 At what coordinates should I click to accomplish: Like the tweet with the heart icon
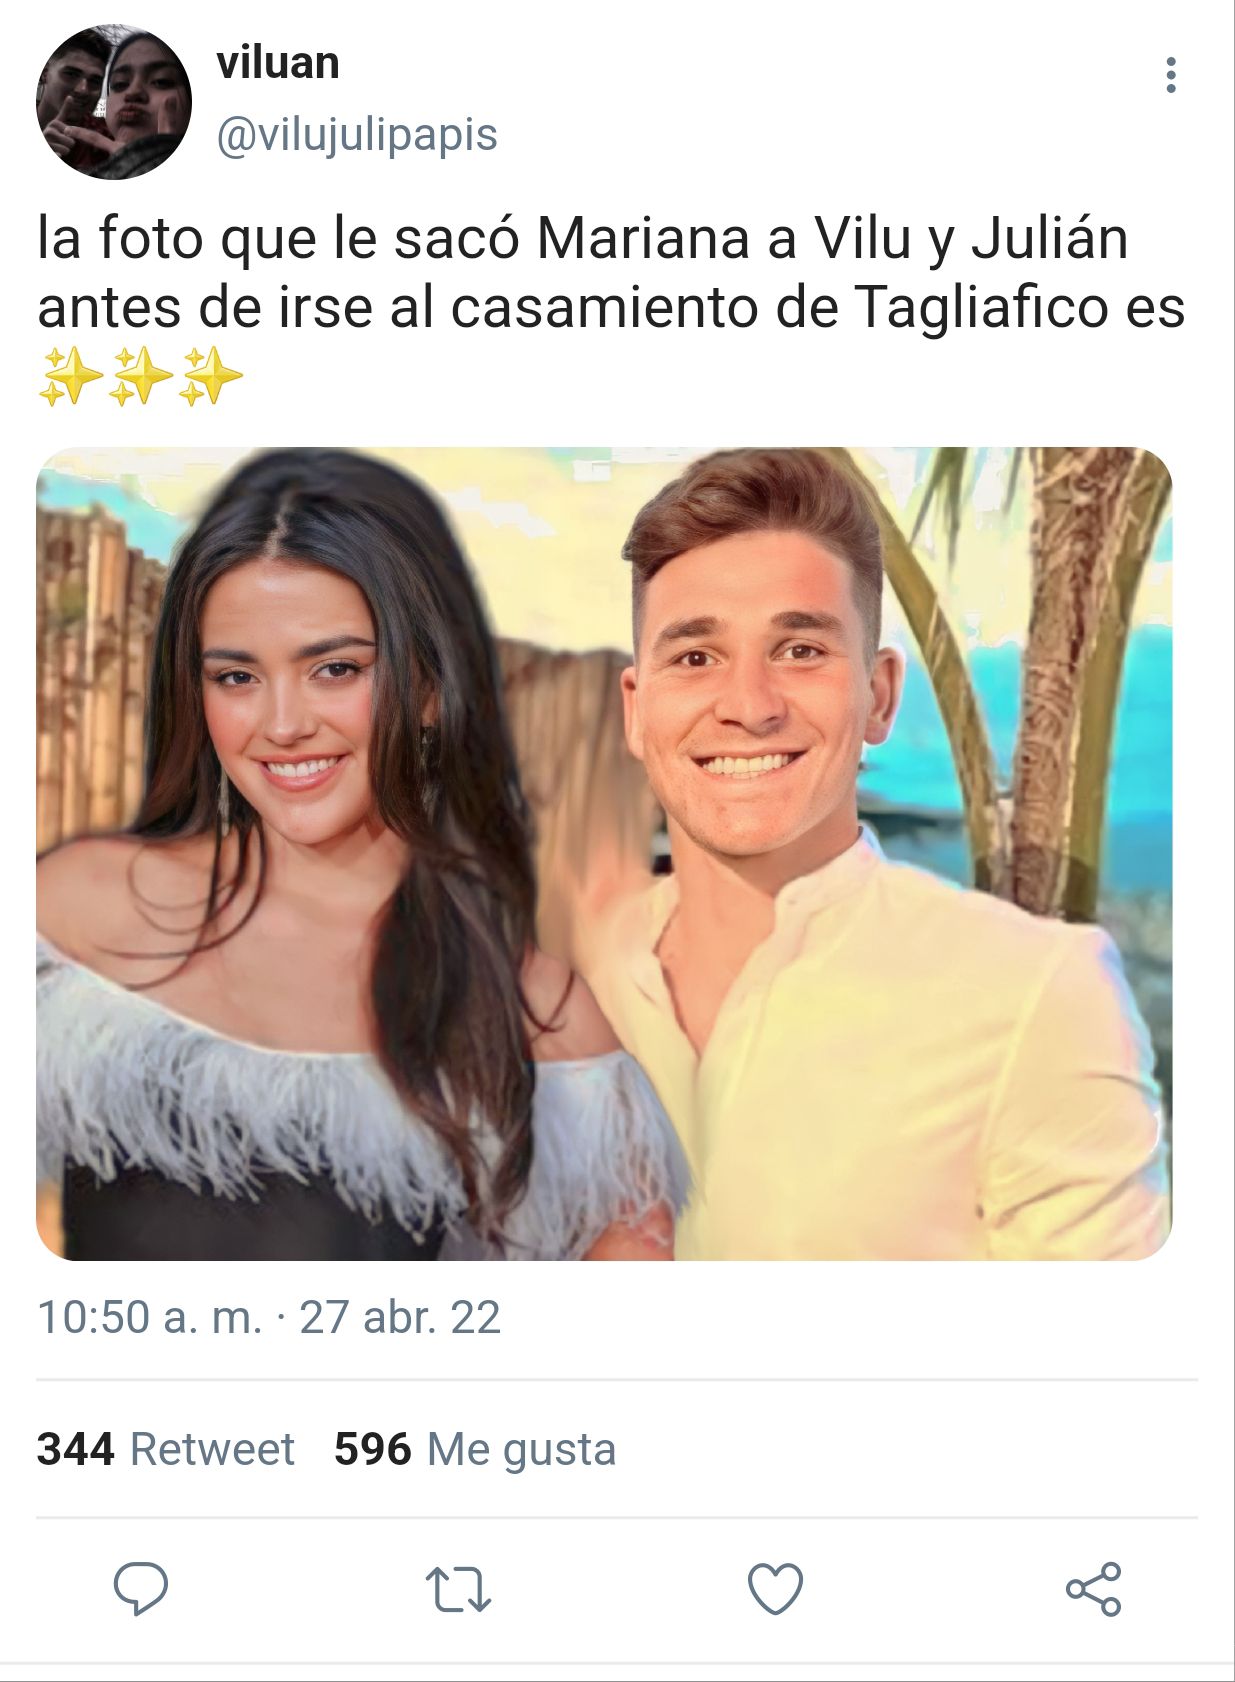coord(776,1588)
